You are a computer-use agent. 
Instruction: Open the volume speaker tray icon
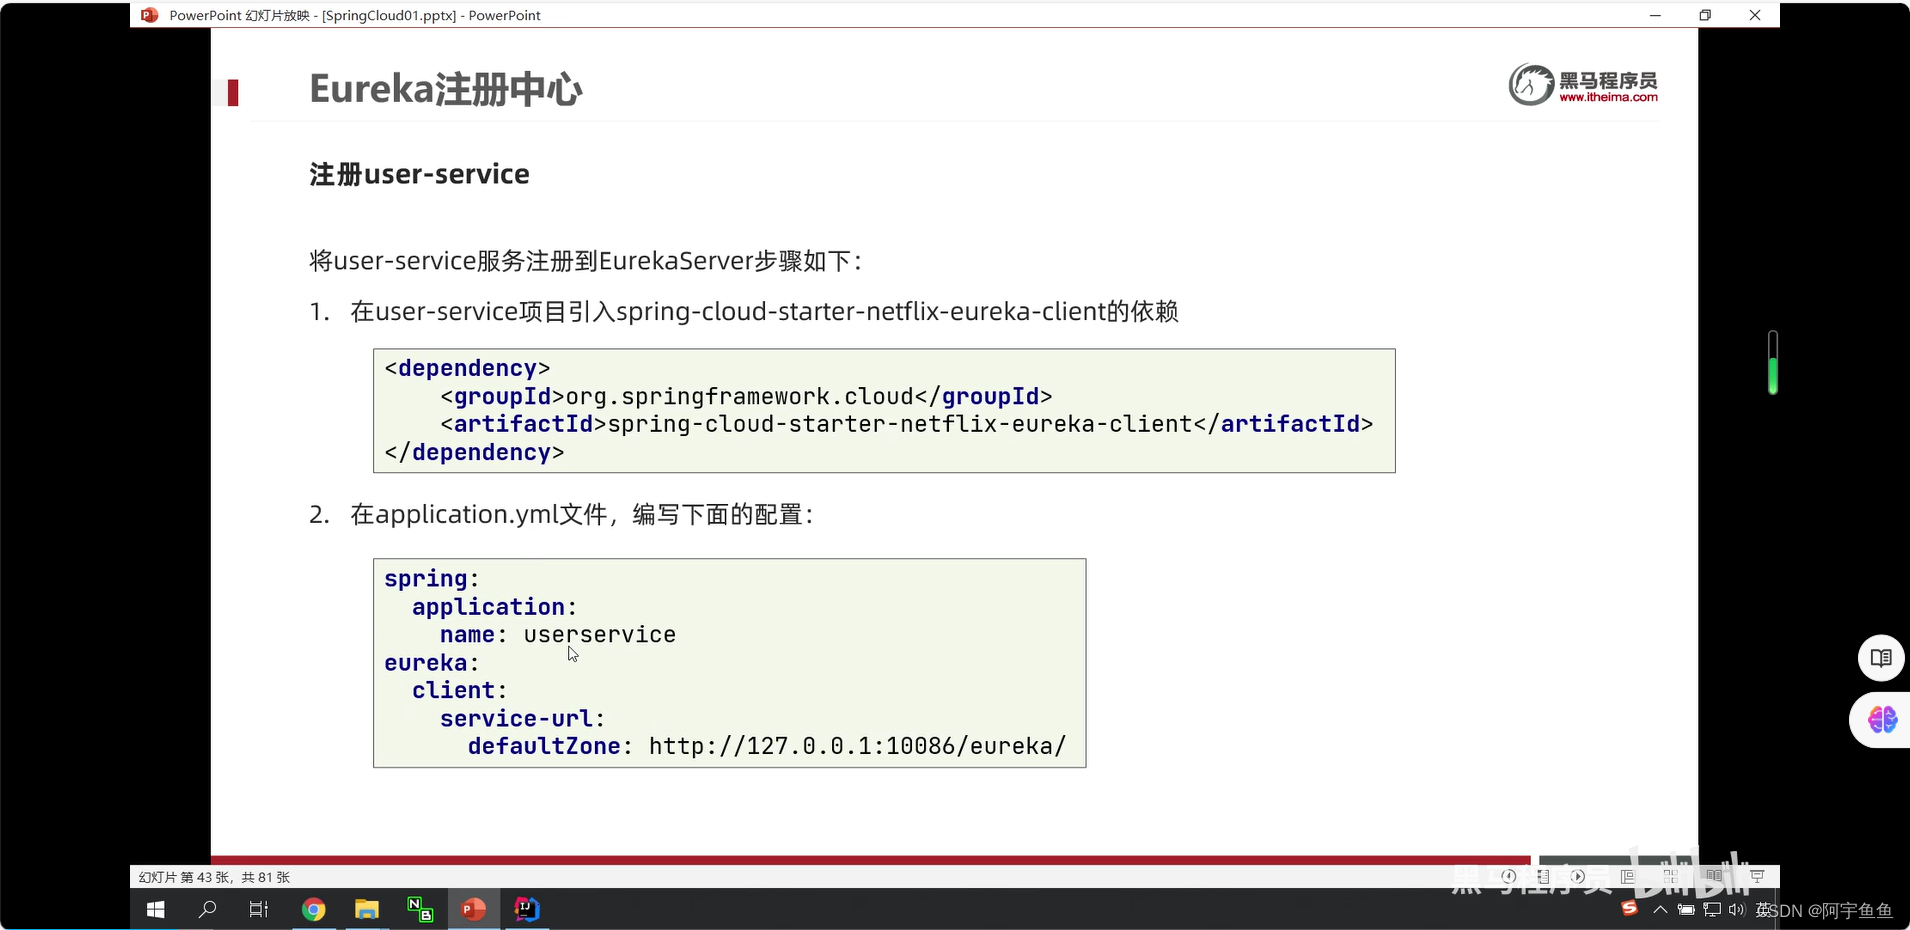[x=1736, y=909]
